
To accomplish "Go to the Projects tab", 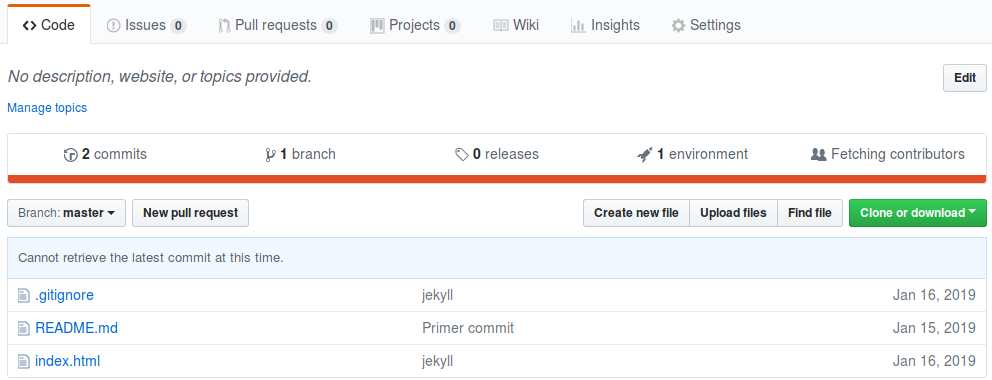I will click(415, 25).
